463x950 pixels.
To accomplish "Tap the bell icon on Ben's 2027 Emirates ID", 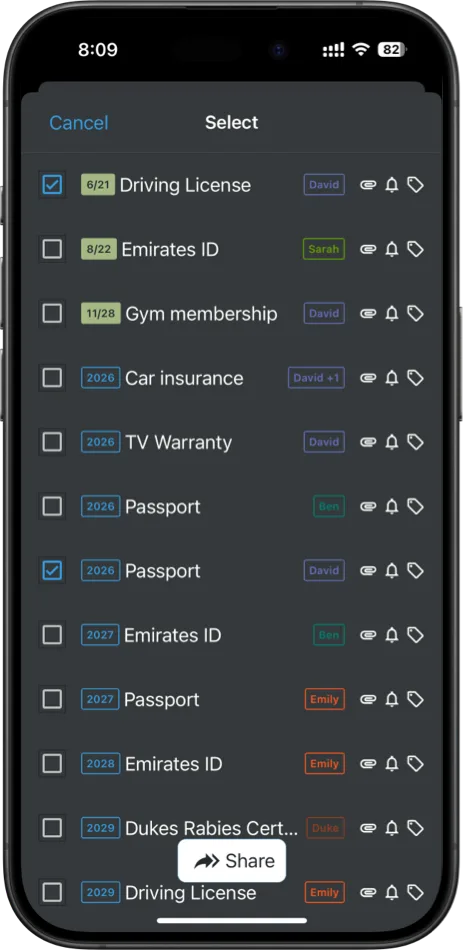I will tap(392, 635).
